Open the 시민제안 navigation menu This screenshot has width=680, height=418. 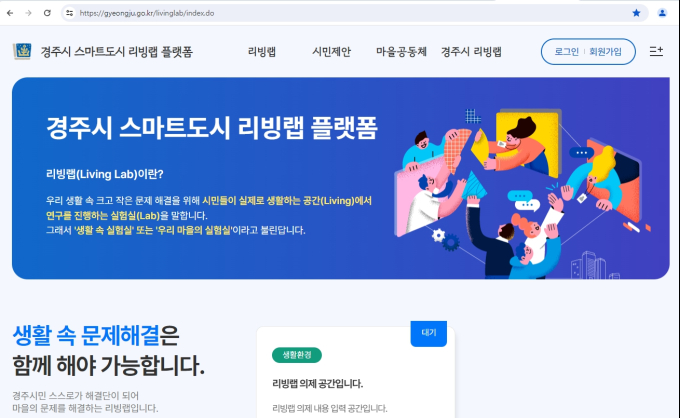click(x=332, y=52)
